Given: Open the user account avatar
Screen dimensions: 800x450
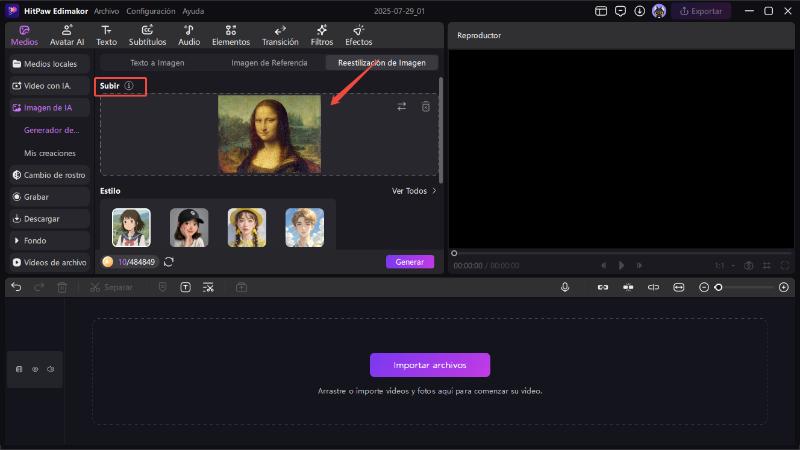Looking at the screenshot, I should (x=659, y=11).
